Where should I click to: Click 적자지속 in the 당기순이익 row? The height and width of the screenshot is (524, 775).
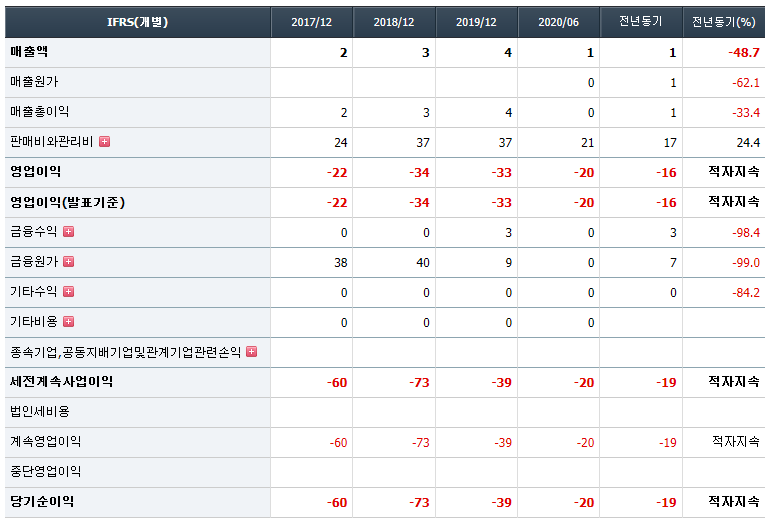[734, 502]
